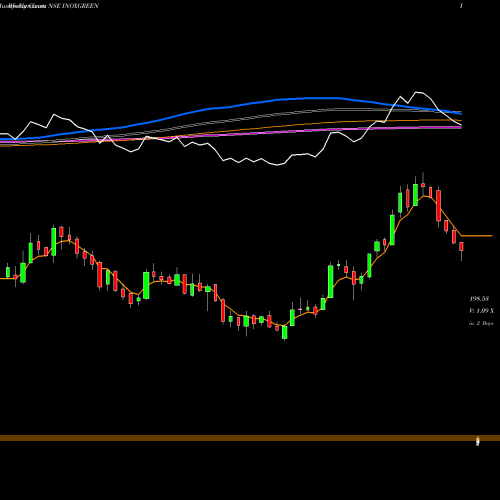Image resolution: width=500 pixels, height=500 pixels.
Task: Click the 'in 2 Days' label
Action: (481, 323)
